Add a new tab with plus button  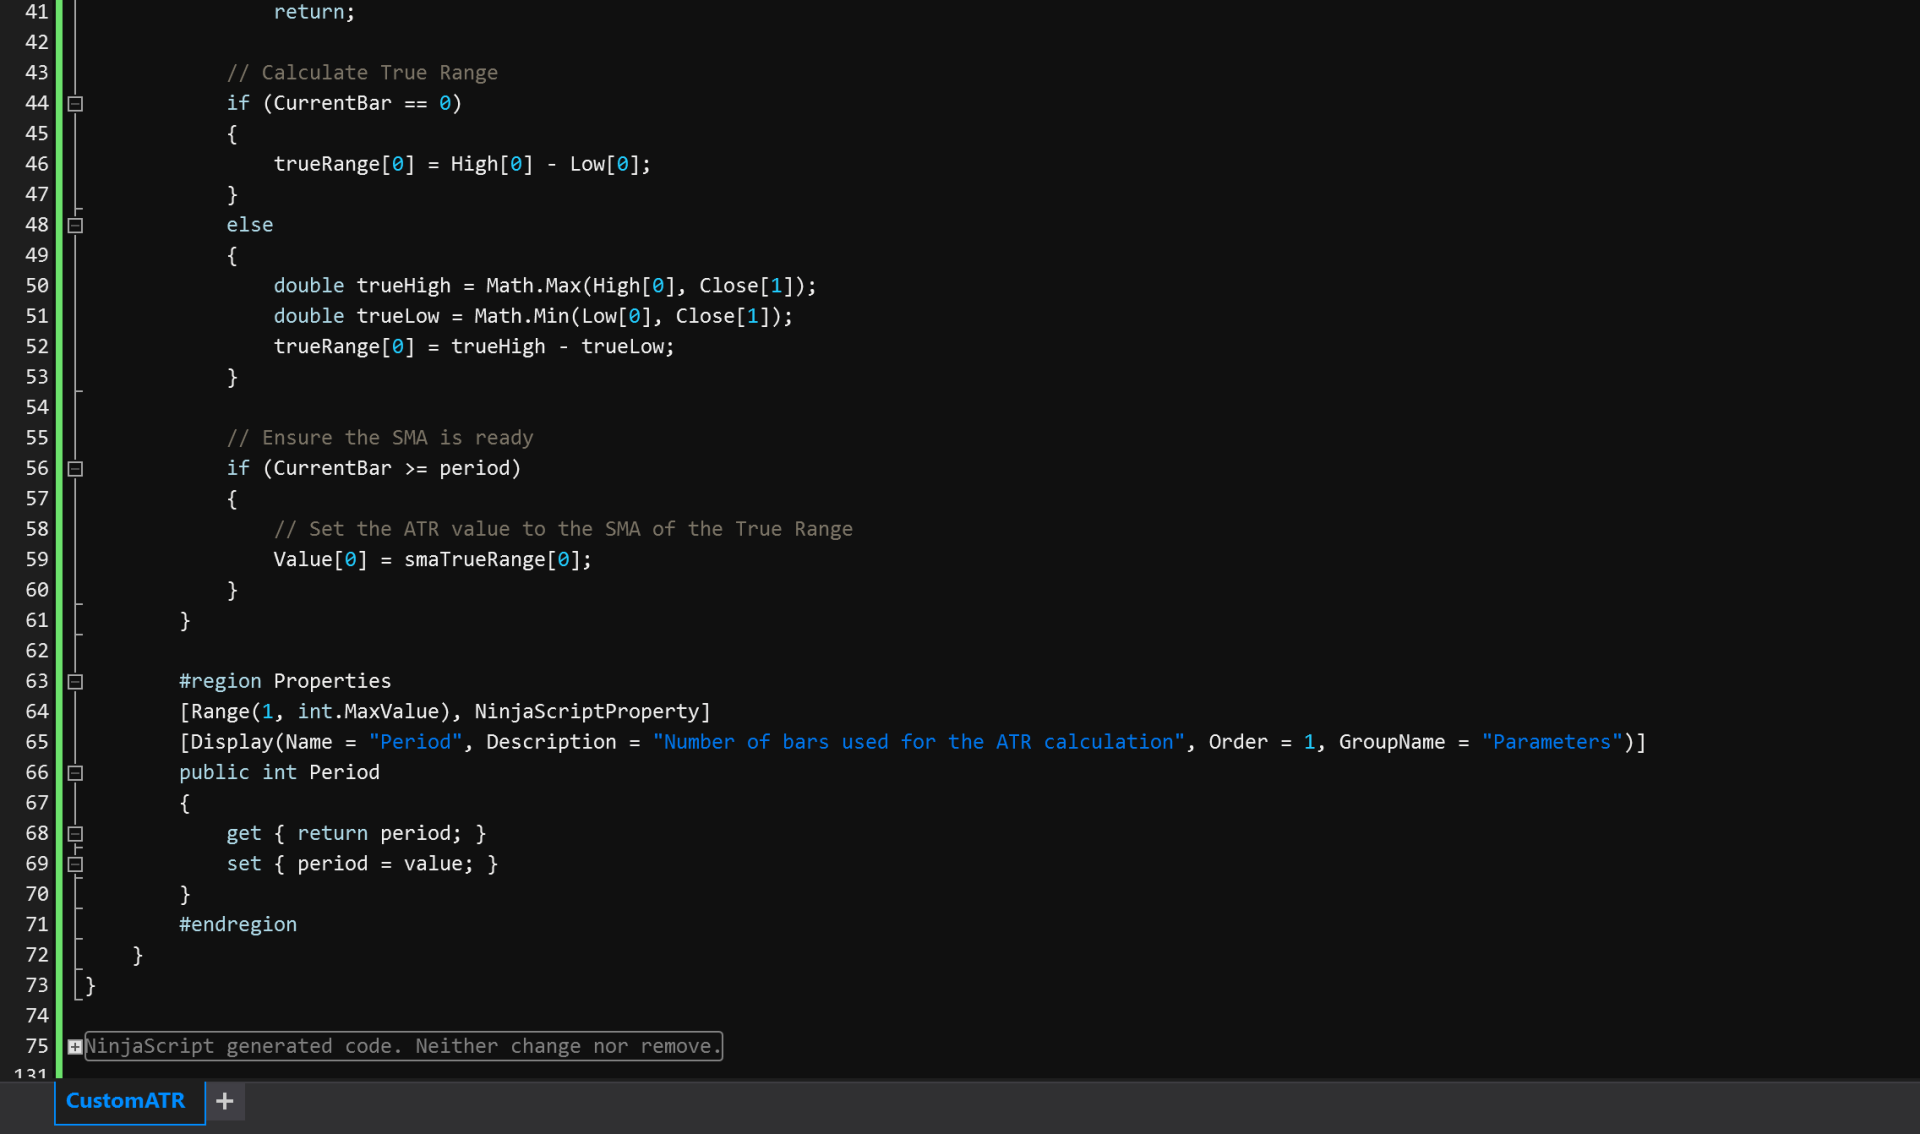coord(225,1101)
